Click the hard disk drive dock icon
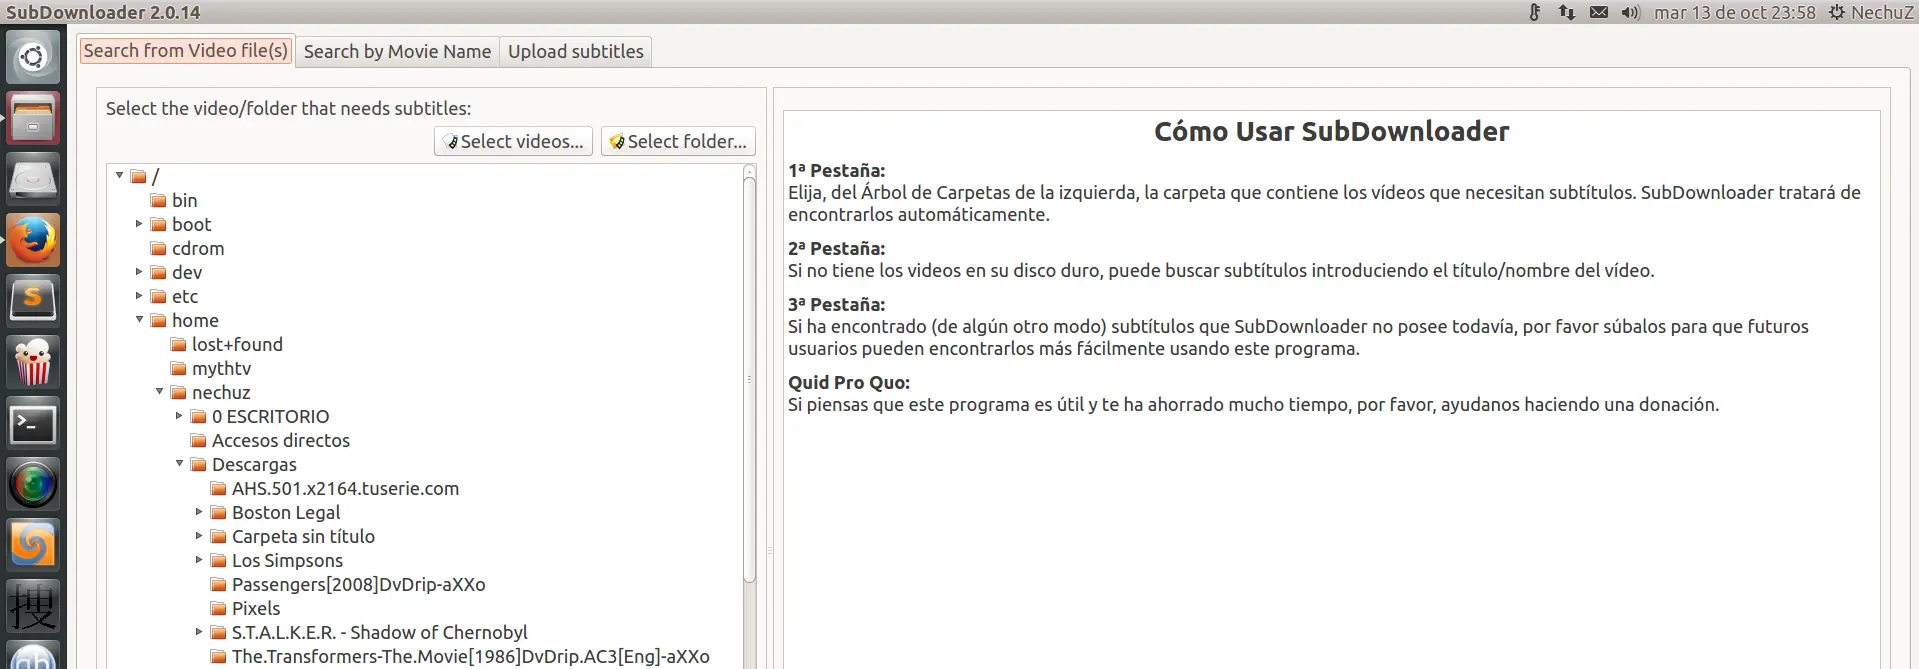 point(33,179)
